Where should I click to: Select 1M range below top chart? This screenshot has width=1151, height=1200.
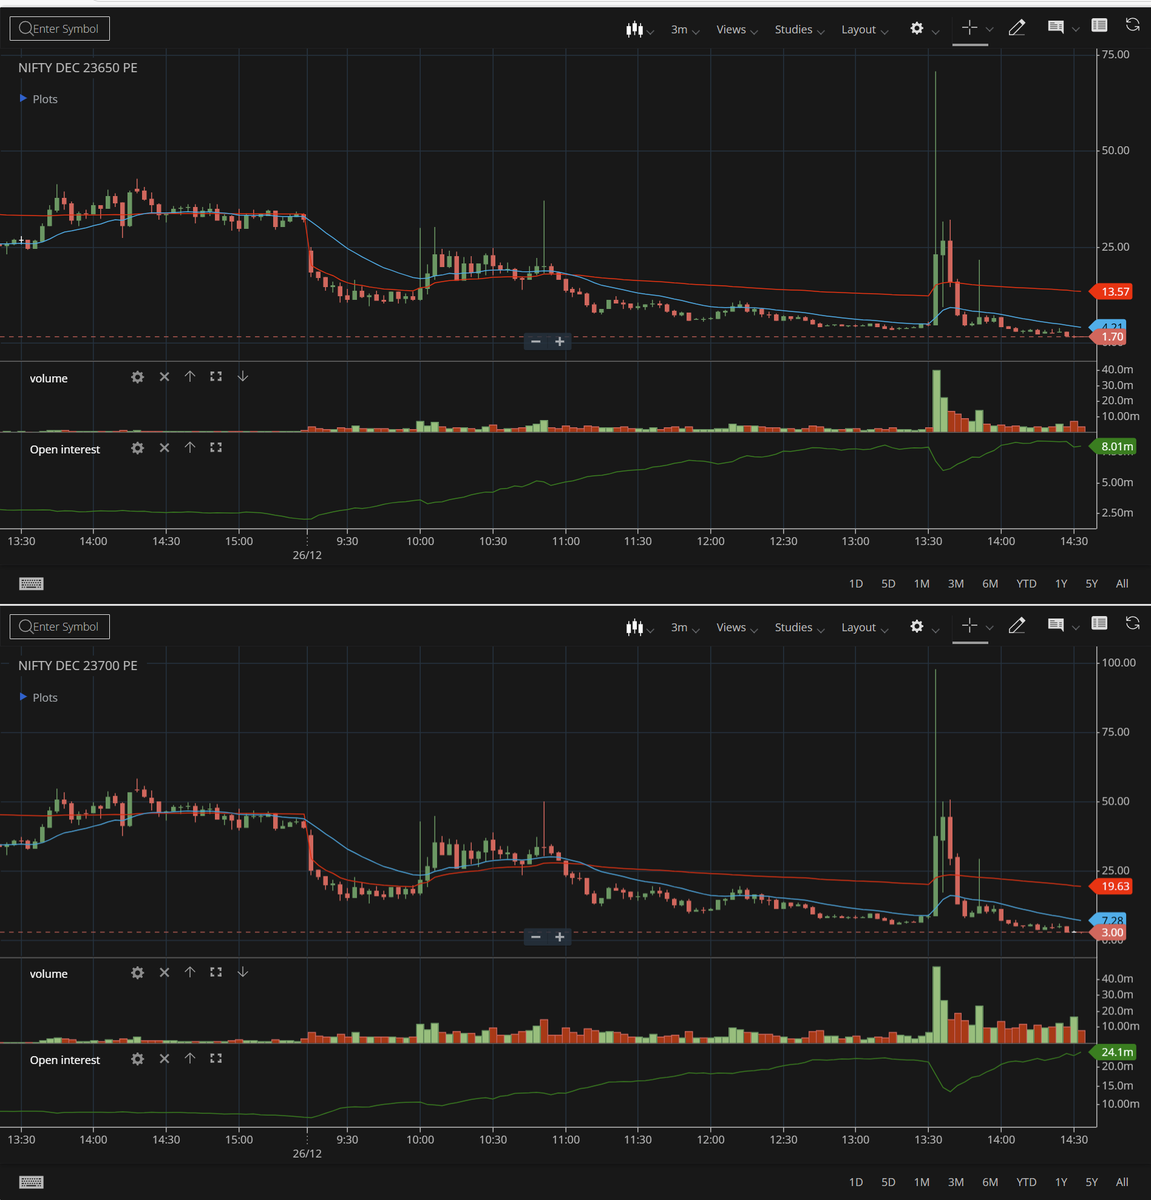click(922, 584)
